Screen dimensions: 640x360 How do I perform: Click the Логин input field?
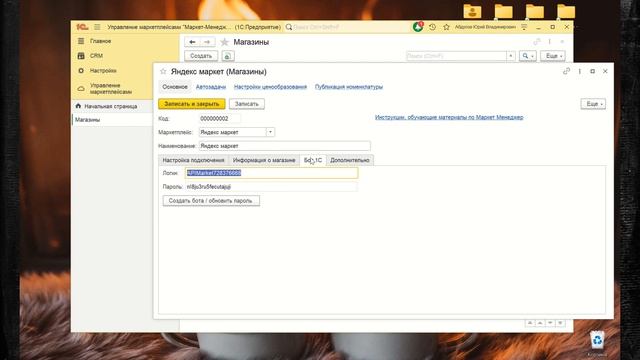click(x=271, y=173)
